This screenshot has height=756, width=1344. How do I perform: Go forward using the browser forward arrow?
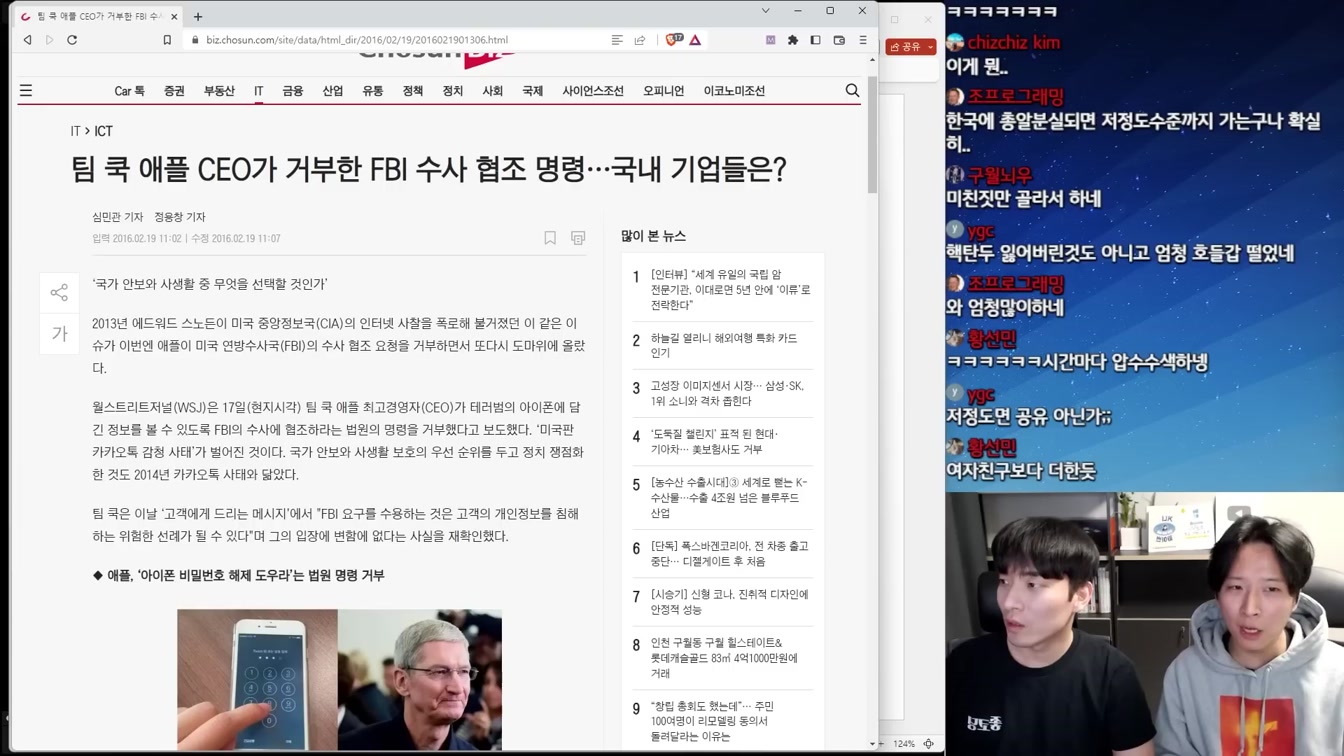pyautogui.click(x=49, y=40)
